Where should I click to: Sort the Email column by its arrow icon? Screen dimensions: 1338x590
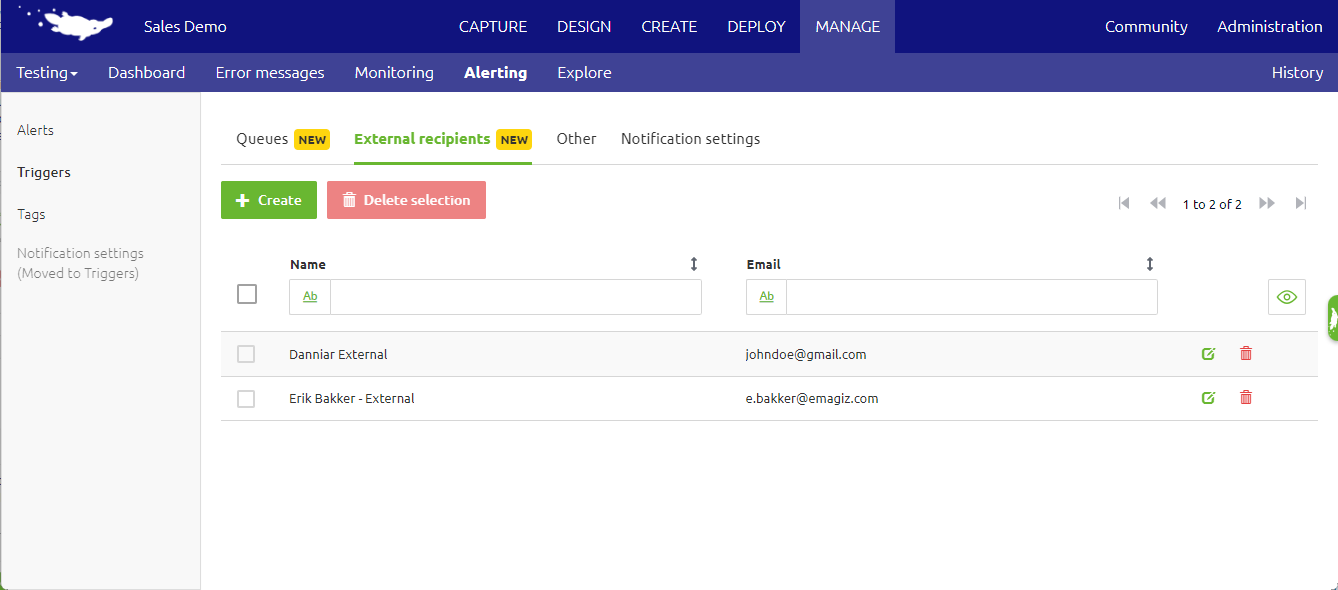point(1150,263)
